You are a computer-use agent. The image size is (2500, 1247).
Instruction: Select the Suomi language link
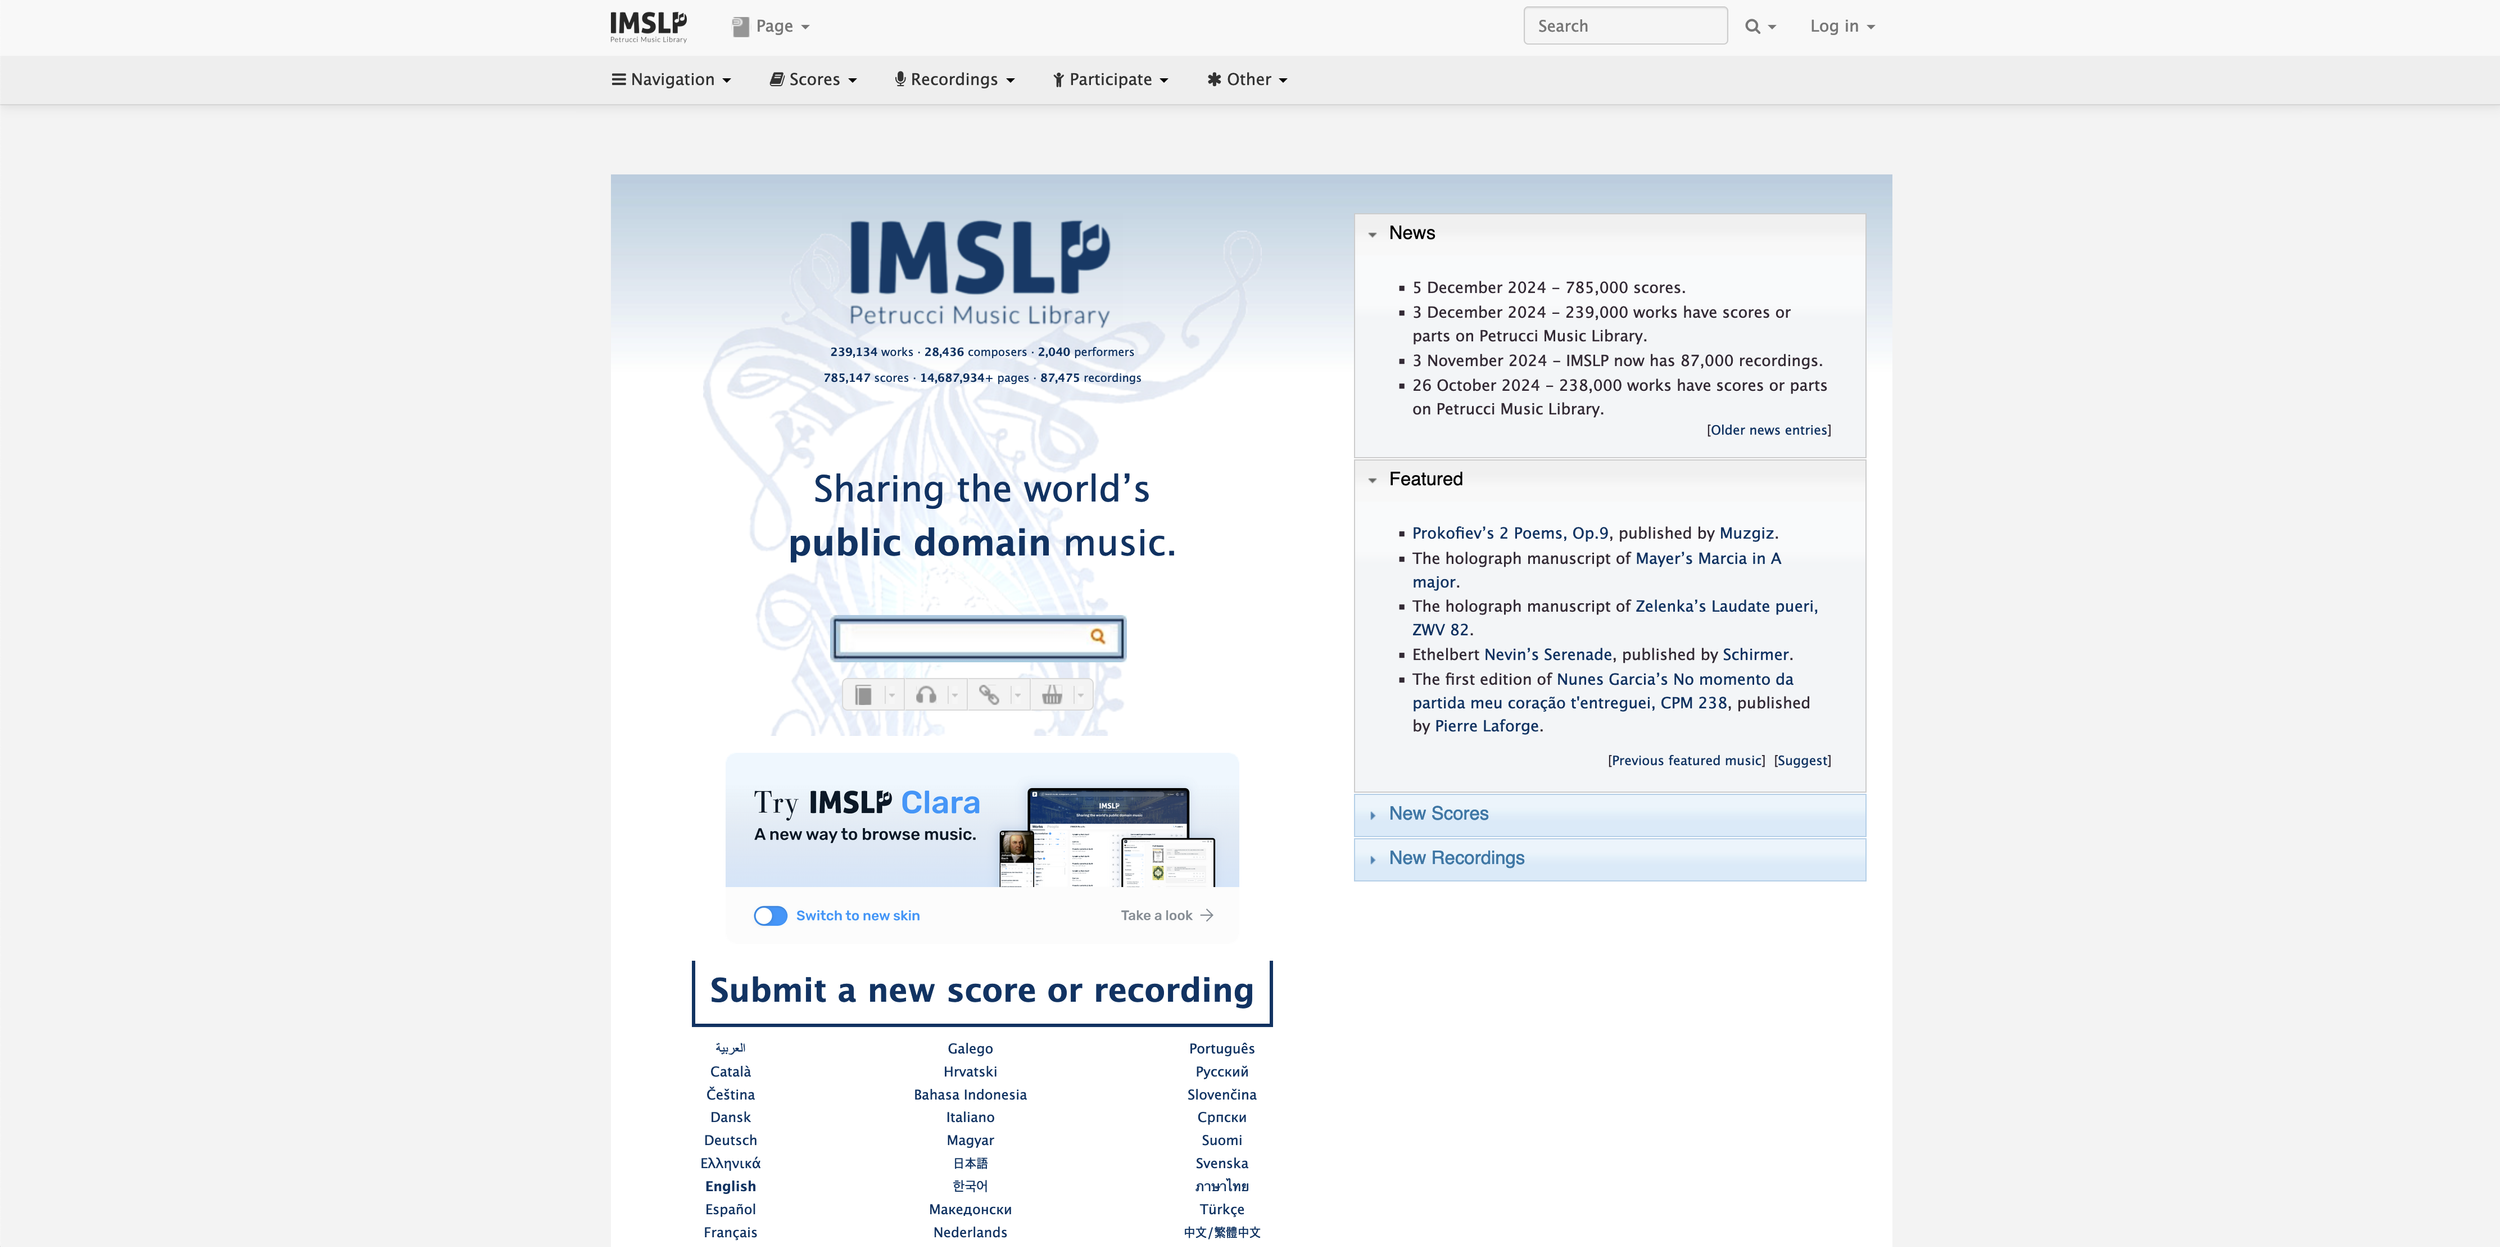click(1222, 1140)
